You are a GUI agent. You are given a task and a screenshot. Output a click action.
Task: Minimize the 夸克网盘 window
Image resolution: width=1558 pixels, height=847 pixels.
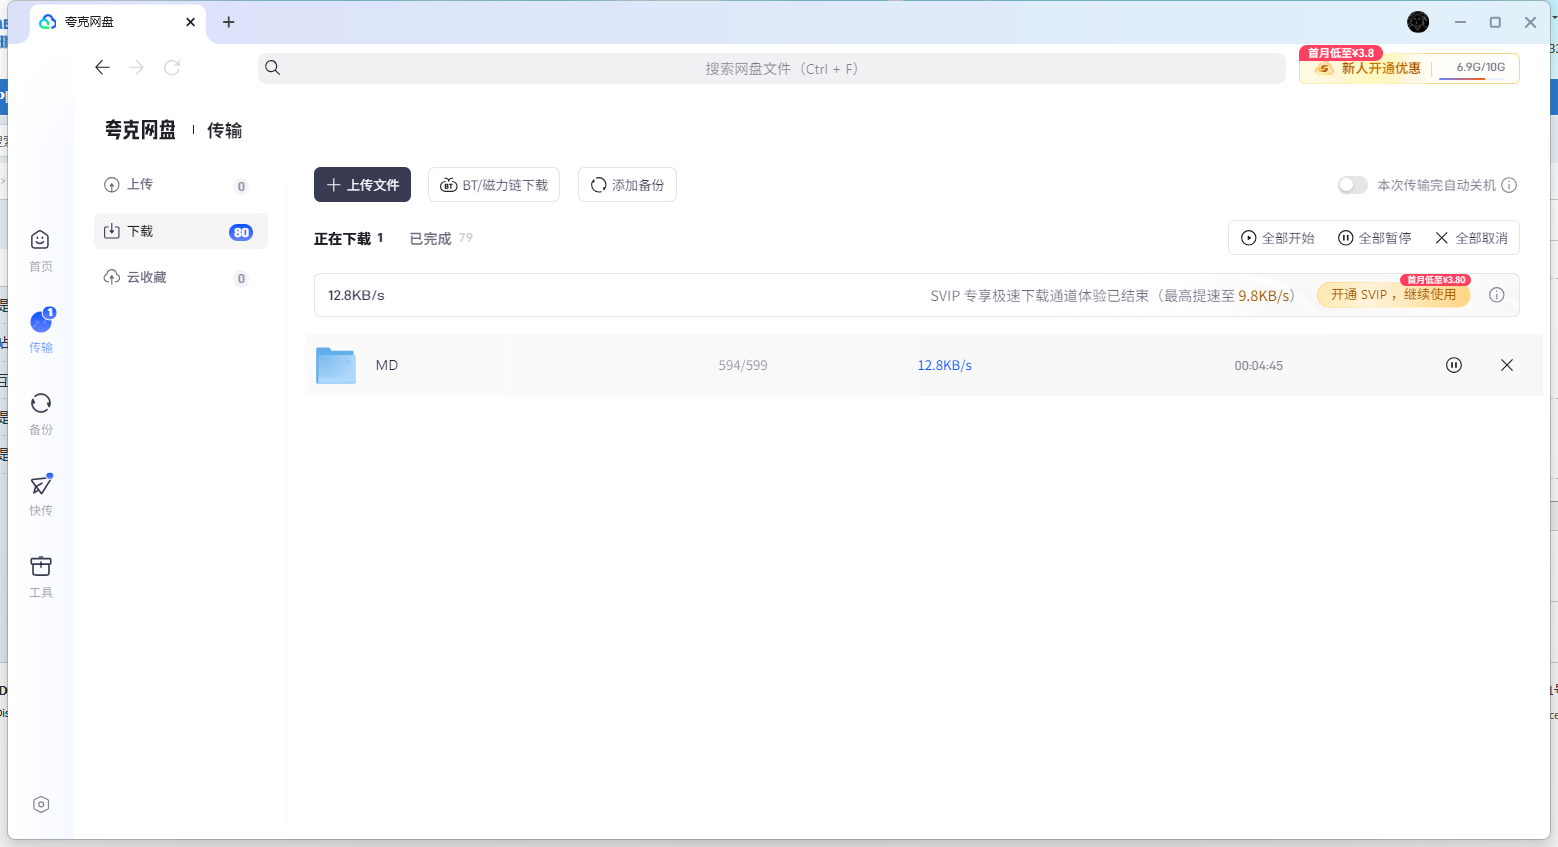tap(1460, 22)
